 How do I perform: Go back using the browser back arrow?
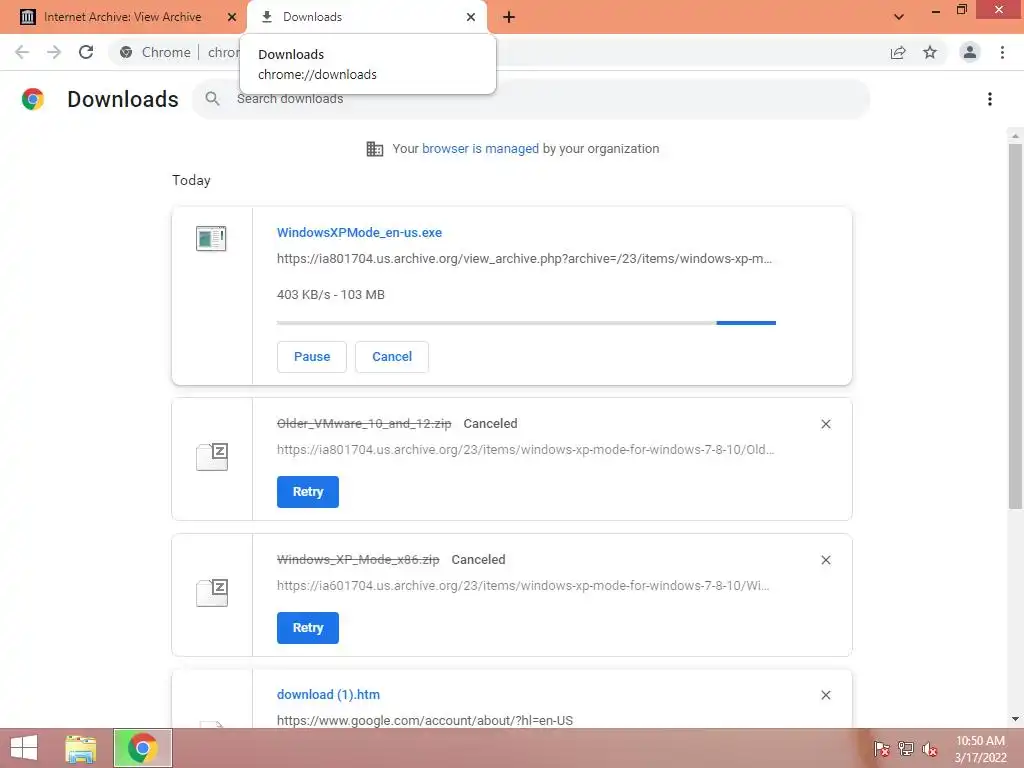(x=22, y=52)
